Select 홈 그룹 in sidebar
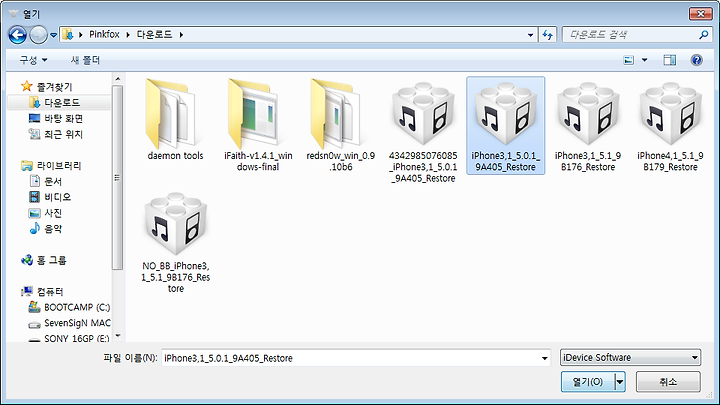 [44, 260]
